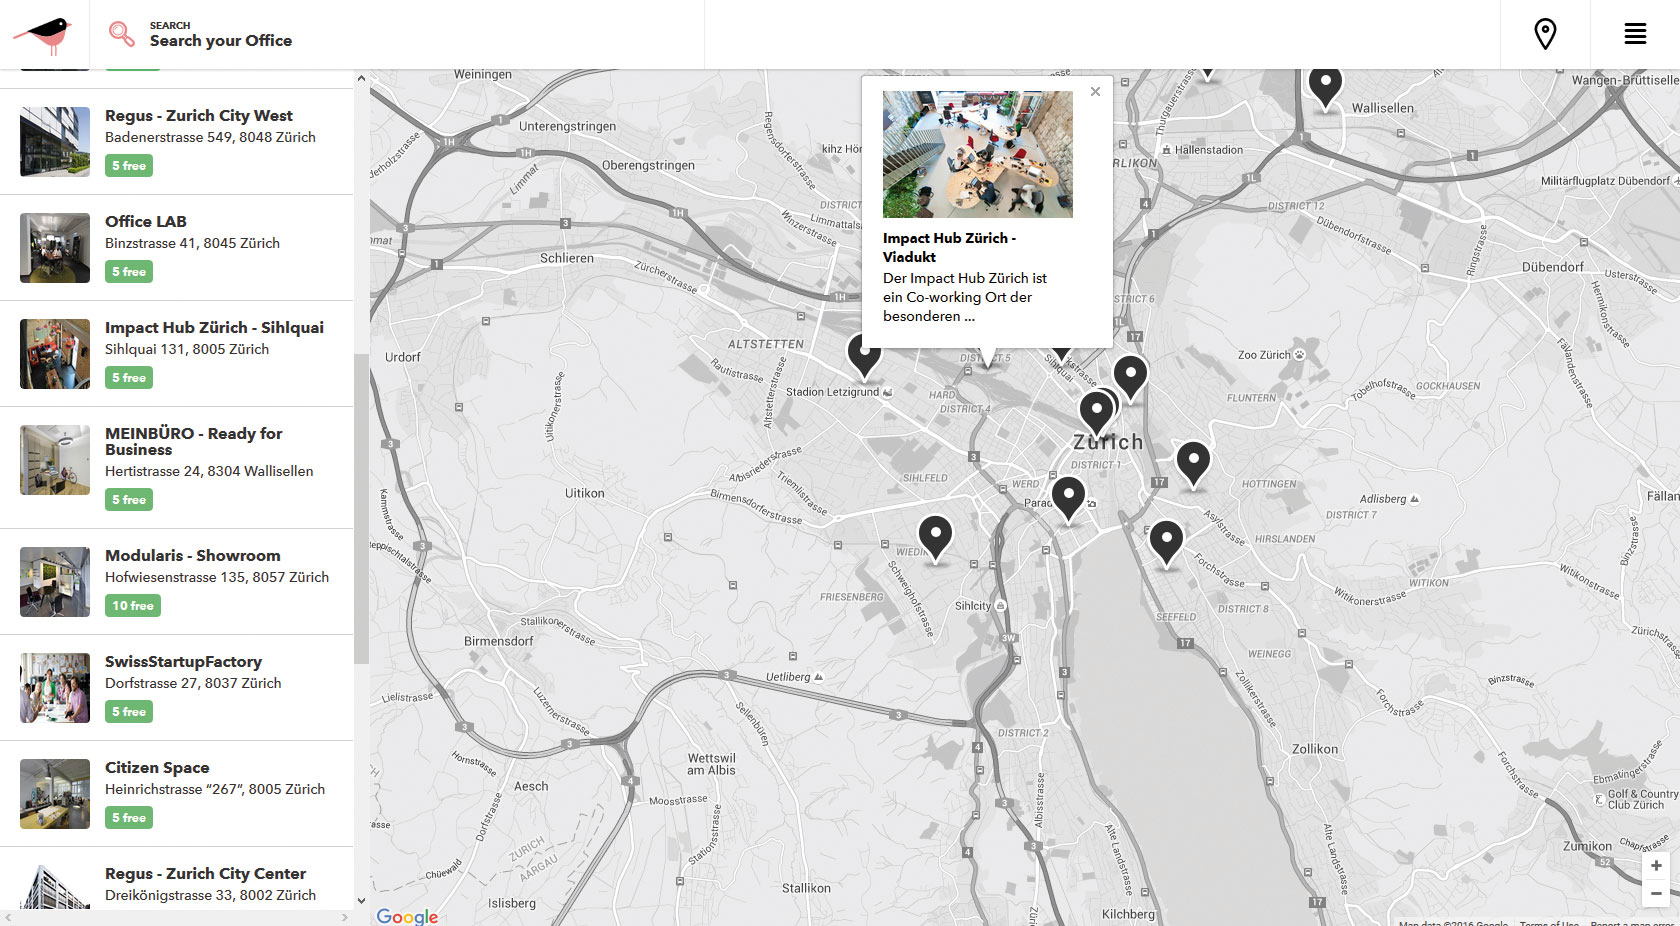Open Regus - Zurich City West listing
Image resolution: width=1680 pixels, height=926 pixels.
click(177, 141)
